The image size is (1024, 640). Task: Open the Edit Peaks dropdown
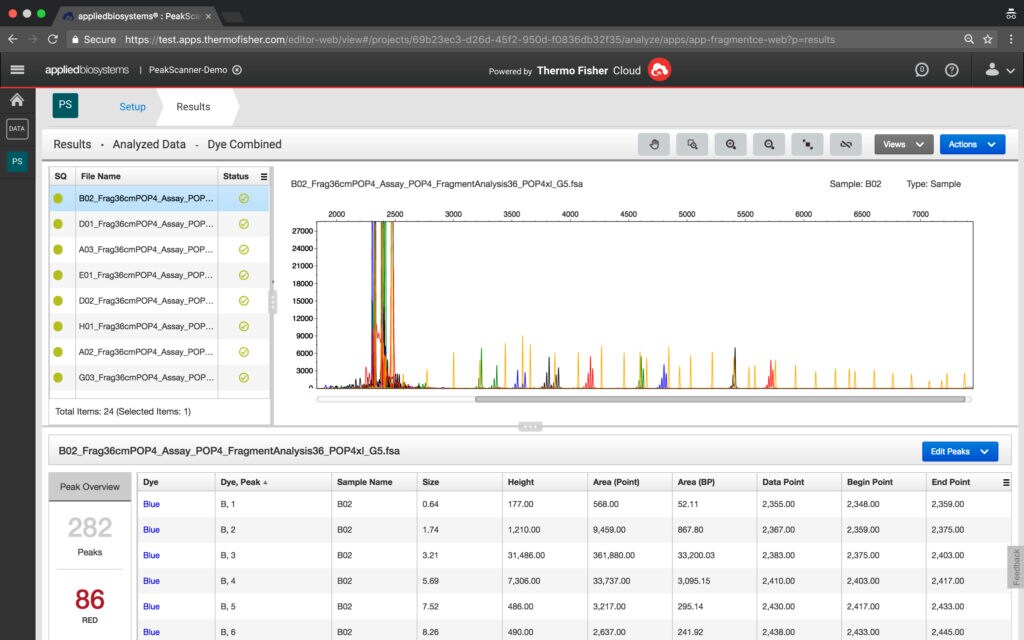(x=959, y=452)
